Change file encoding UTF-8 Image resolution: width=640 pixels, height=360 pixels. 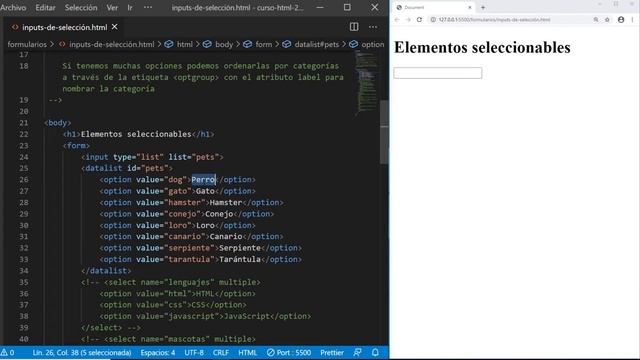(x=194, y=353)
